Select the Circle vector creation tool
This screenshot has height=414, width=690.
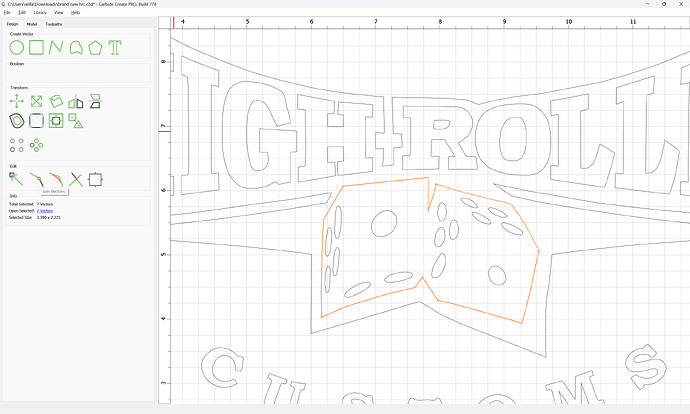pyautogui.click(x=17, y=48)
